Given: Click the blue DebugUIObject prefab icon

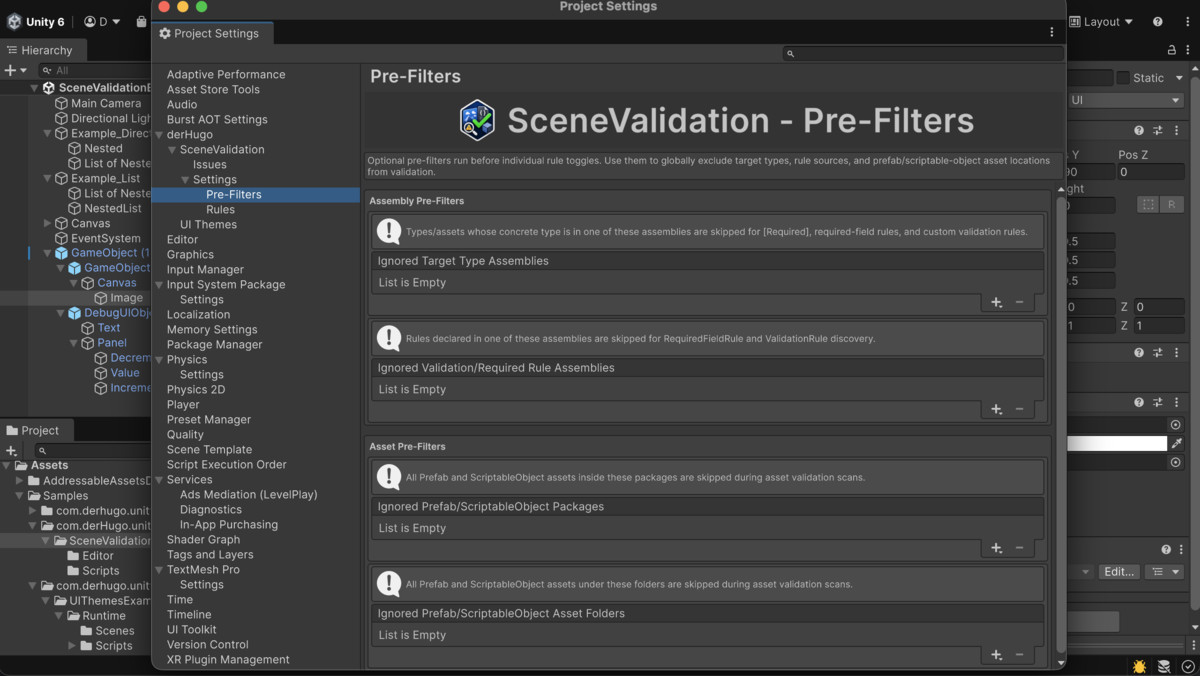Looking at the screenshot, I should [x=74, y=313].
